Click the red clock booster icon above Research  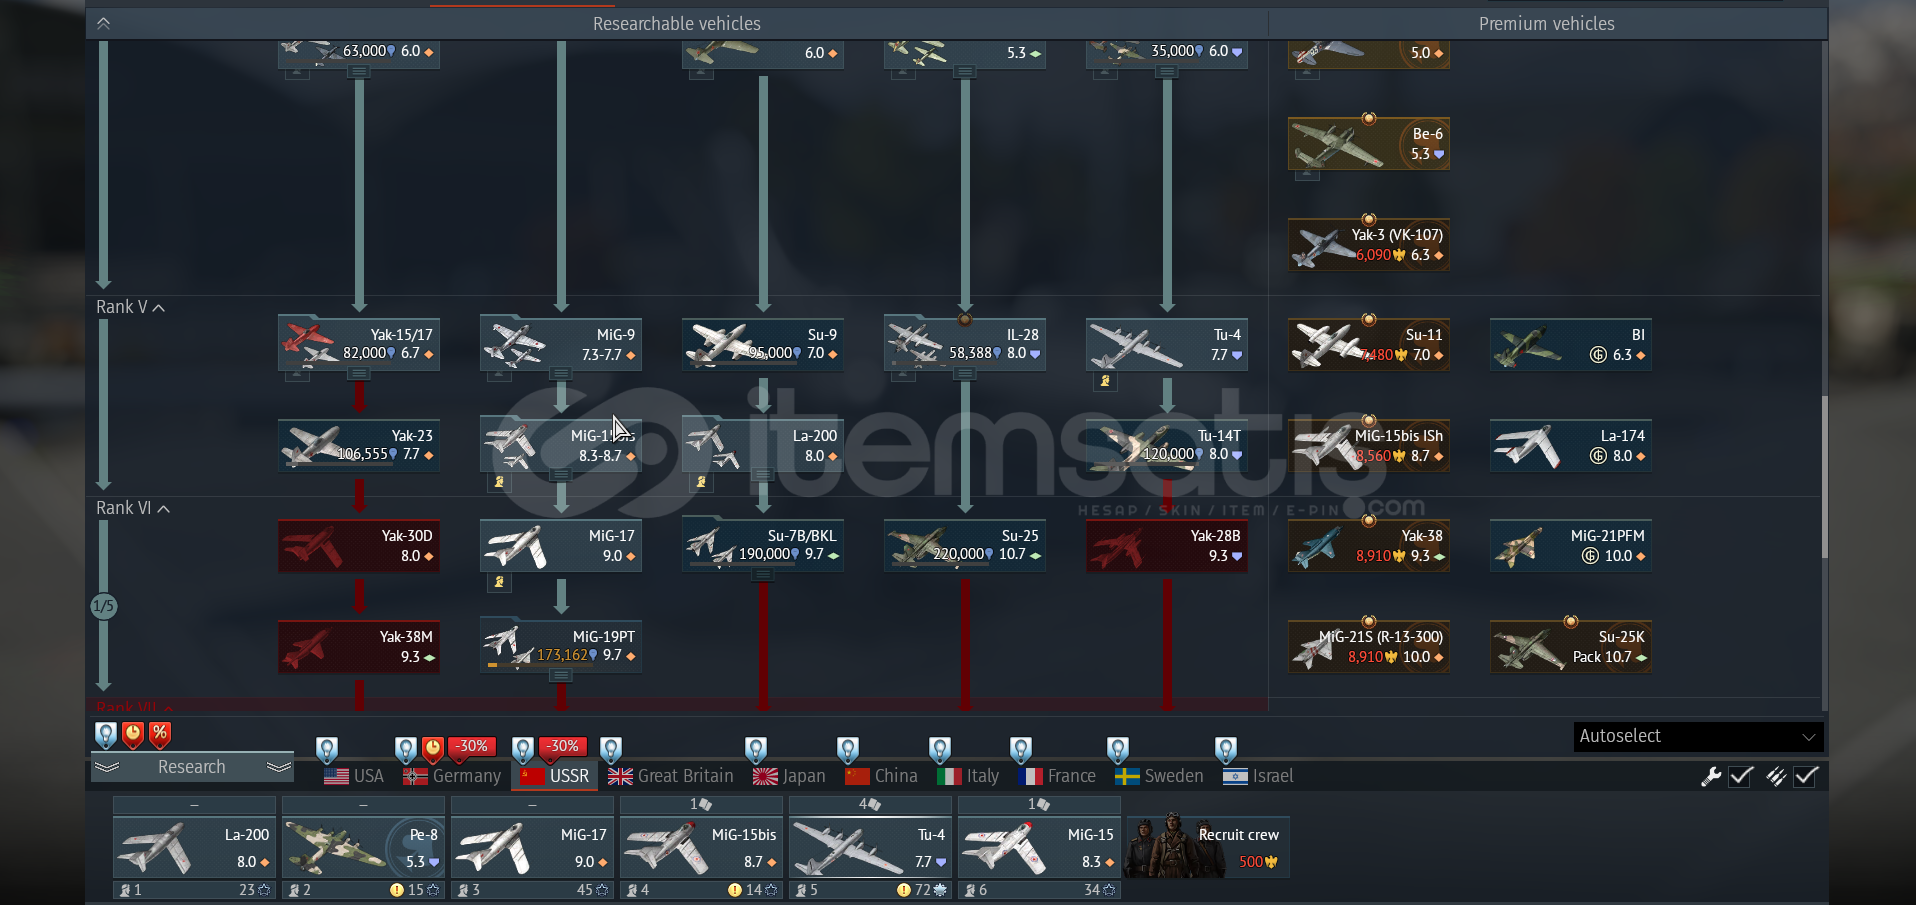(x=133, y=735)
